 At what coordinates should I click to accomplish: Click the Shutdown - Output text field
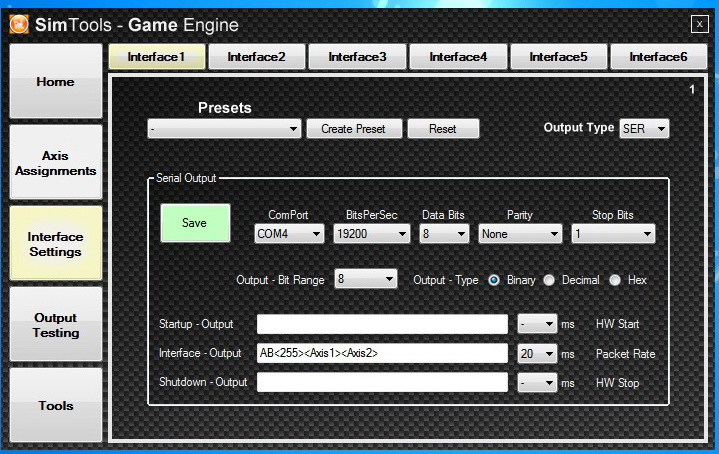(382, 382)
